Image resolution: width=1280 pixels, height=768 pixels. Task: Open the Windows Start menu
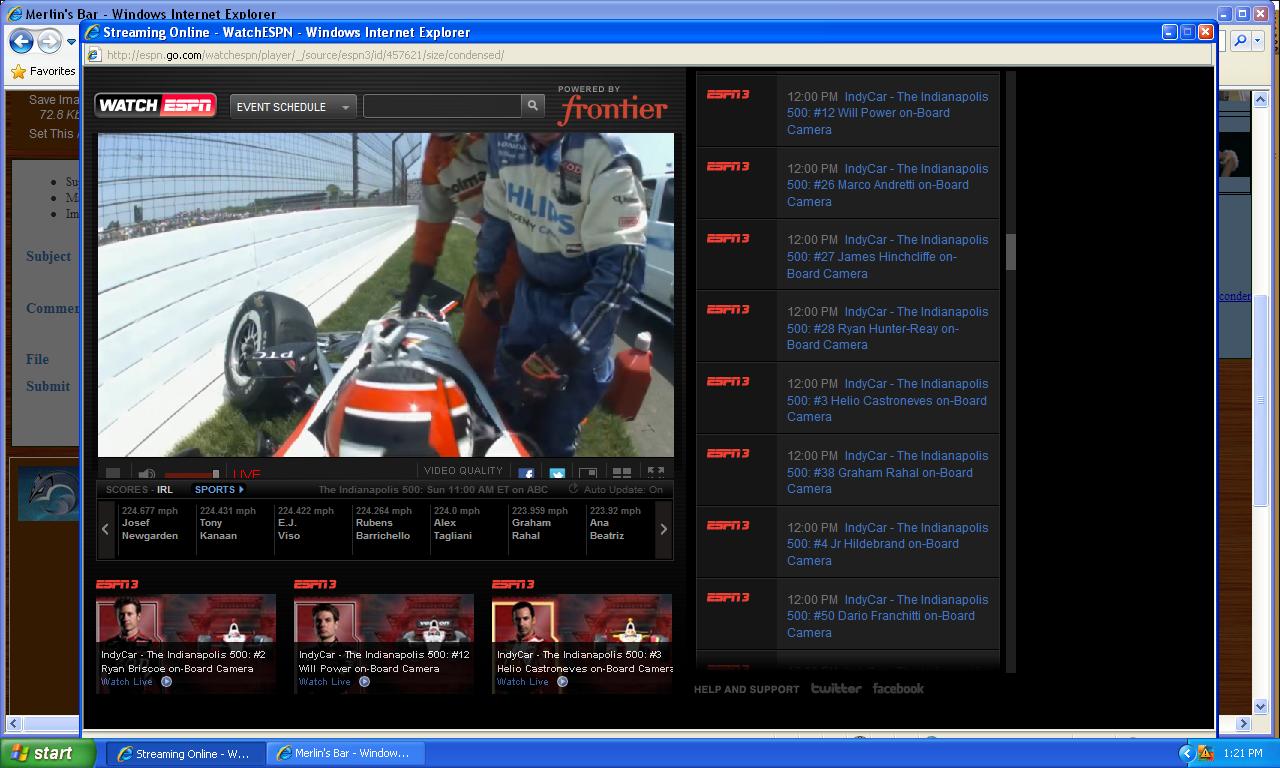(47, 753)
